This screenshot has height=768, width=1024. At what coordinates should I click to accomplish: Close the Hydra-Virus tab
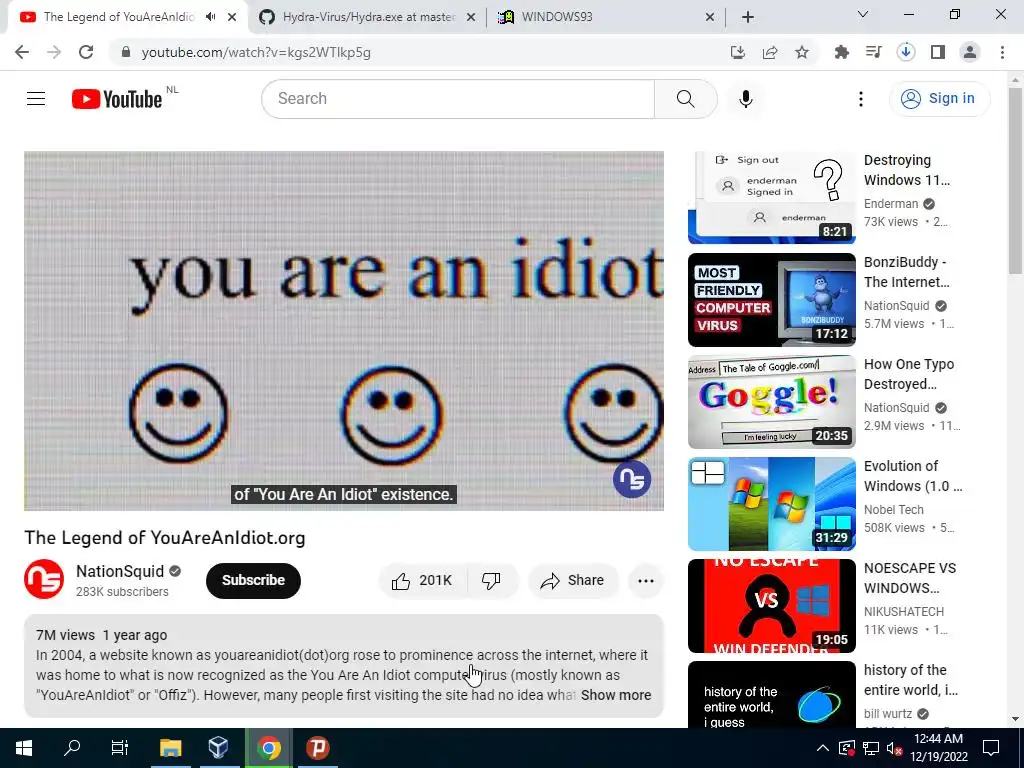tap(470, 18)
